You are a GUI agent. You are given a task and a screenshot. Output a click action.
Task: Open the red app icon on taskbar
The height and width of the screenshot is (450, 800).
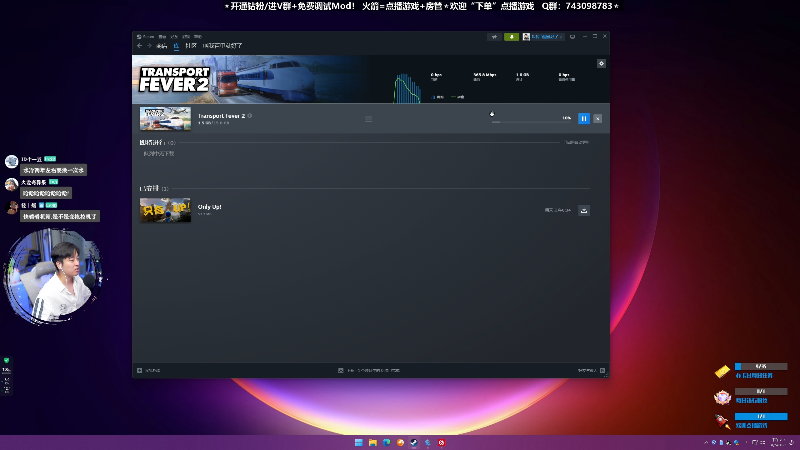pos(442,442)
